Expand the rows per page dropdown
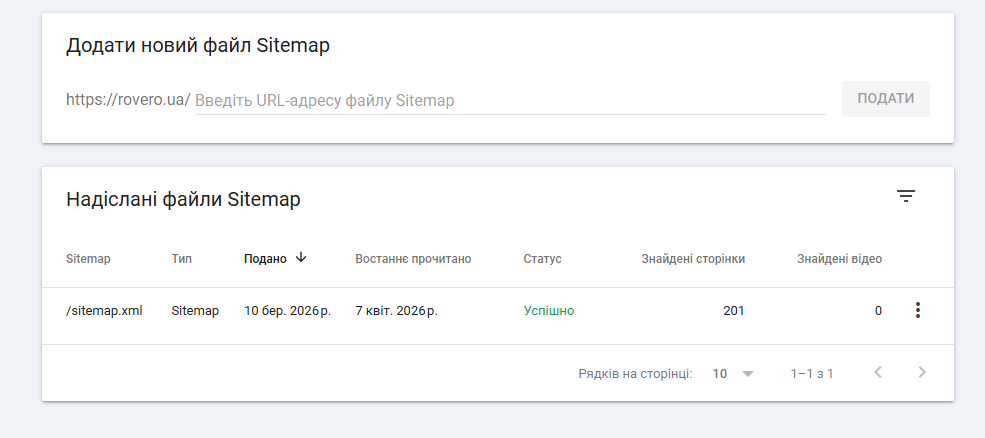This screenshot has height=438, width=985. click(x=747, y=374)
